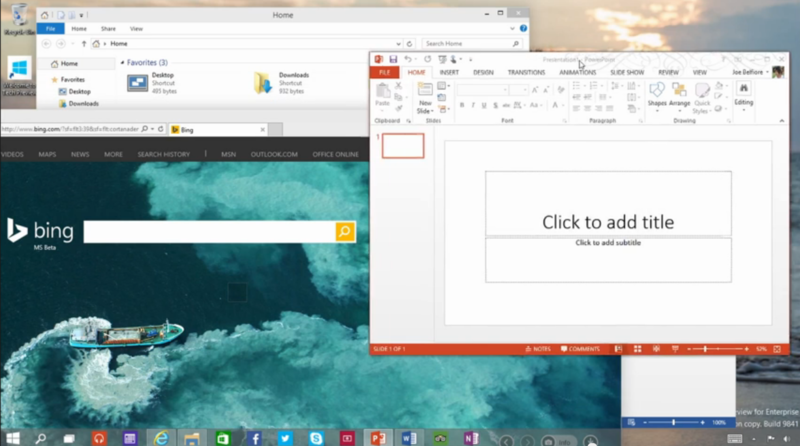
Task: Select slide 1 thumbnail
Action: click(x=403, y=145)
